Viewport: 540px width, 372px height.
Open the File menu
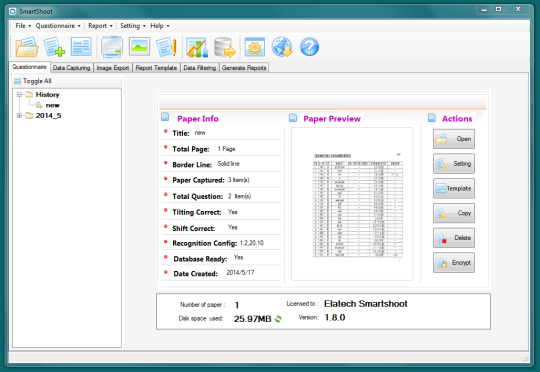[x=23, y=26]
